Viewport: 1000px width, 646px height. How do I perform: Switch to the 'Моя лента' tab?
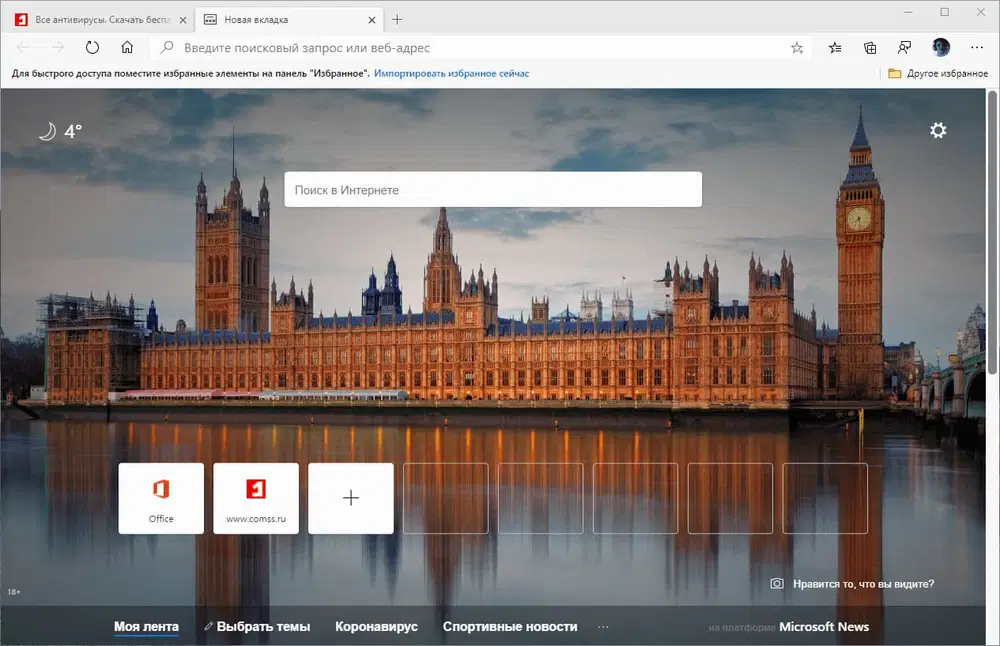[x=146, y=626]
